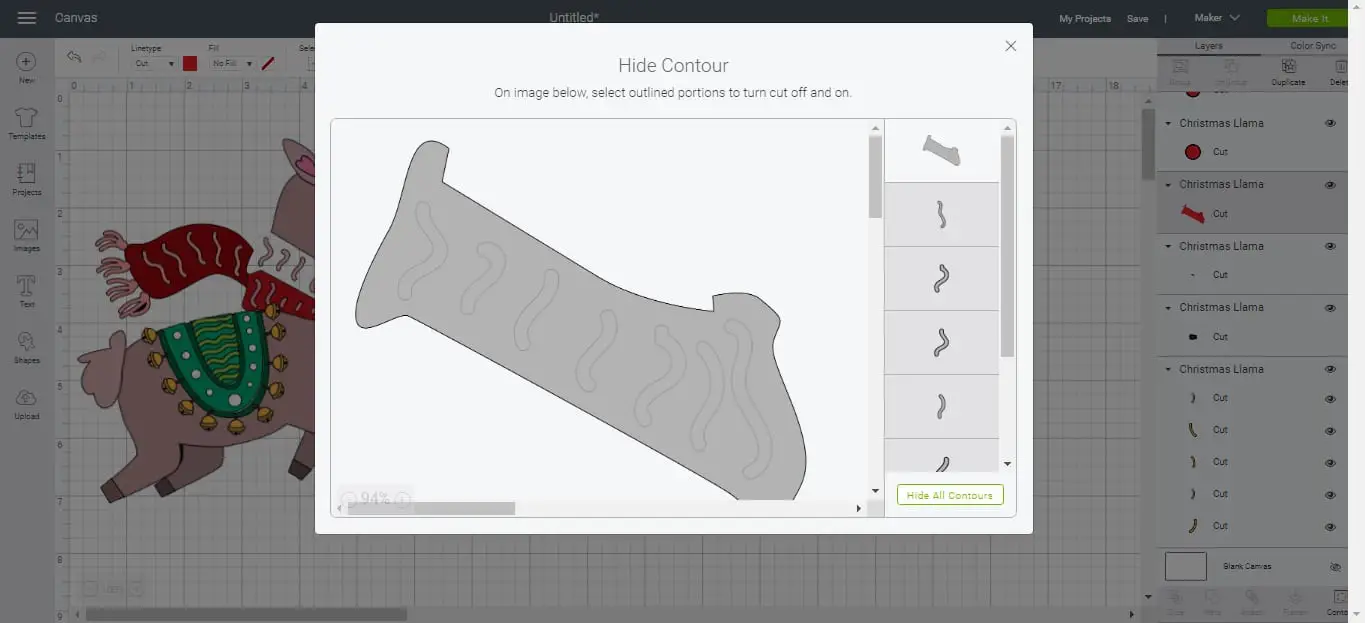Collapse the selected red scarf Llama group
1365x623 pixels.
[x=1168, y=185]
